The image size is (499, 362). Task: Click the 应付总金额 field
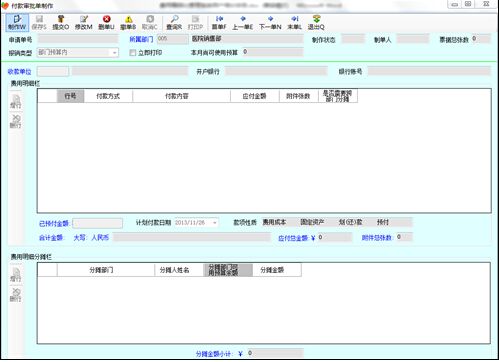coord(335,237)
